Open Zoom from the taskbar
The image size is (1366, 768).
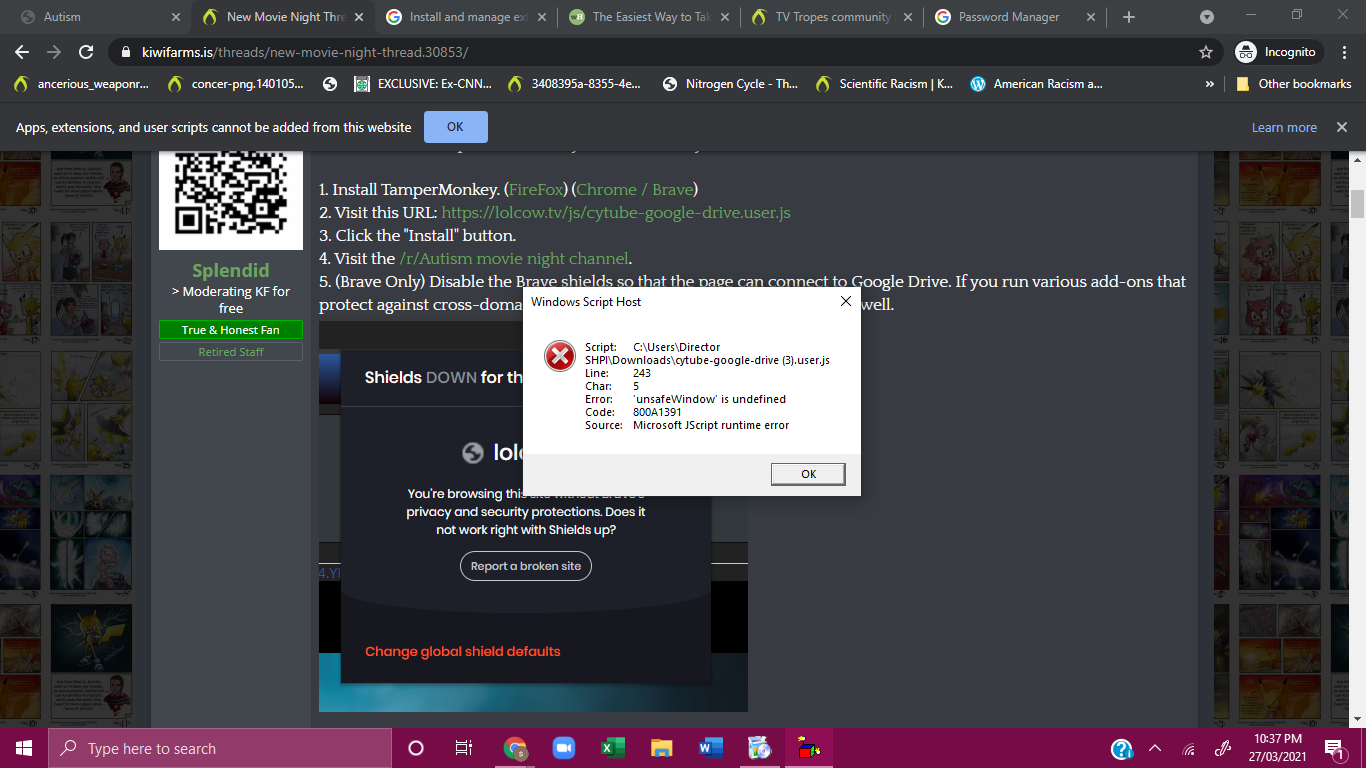point(564,748)
